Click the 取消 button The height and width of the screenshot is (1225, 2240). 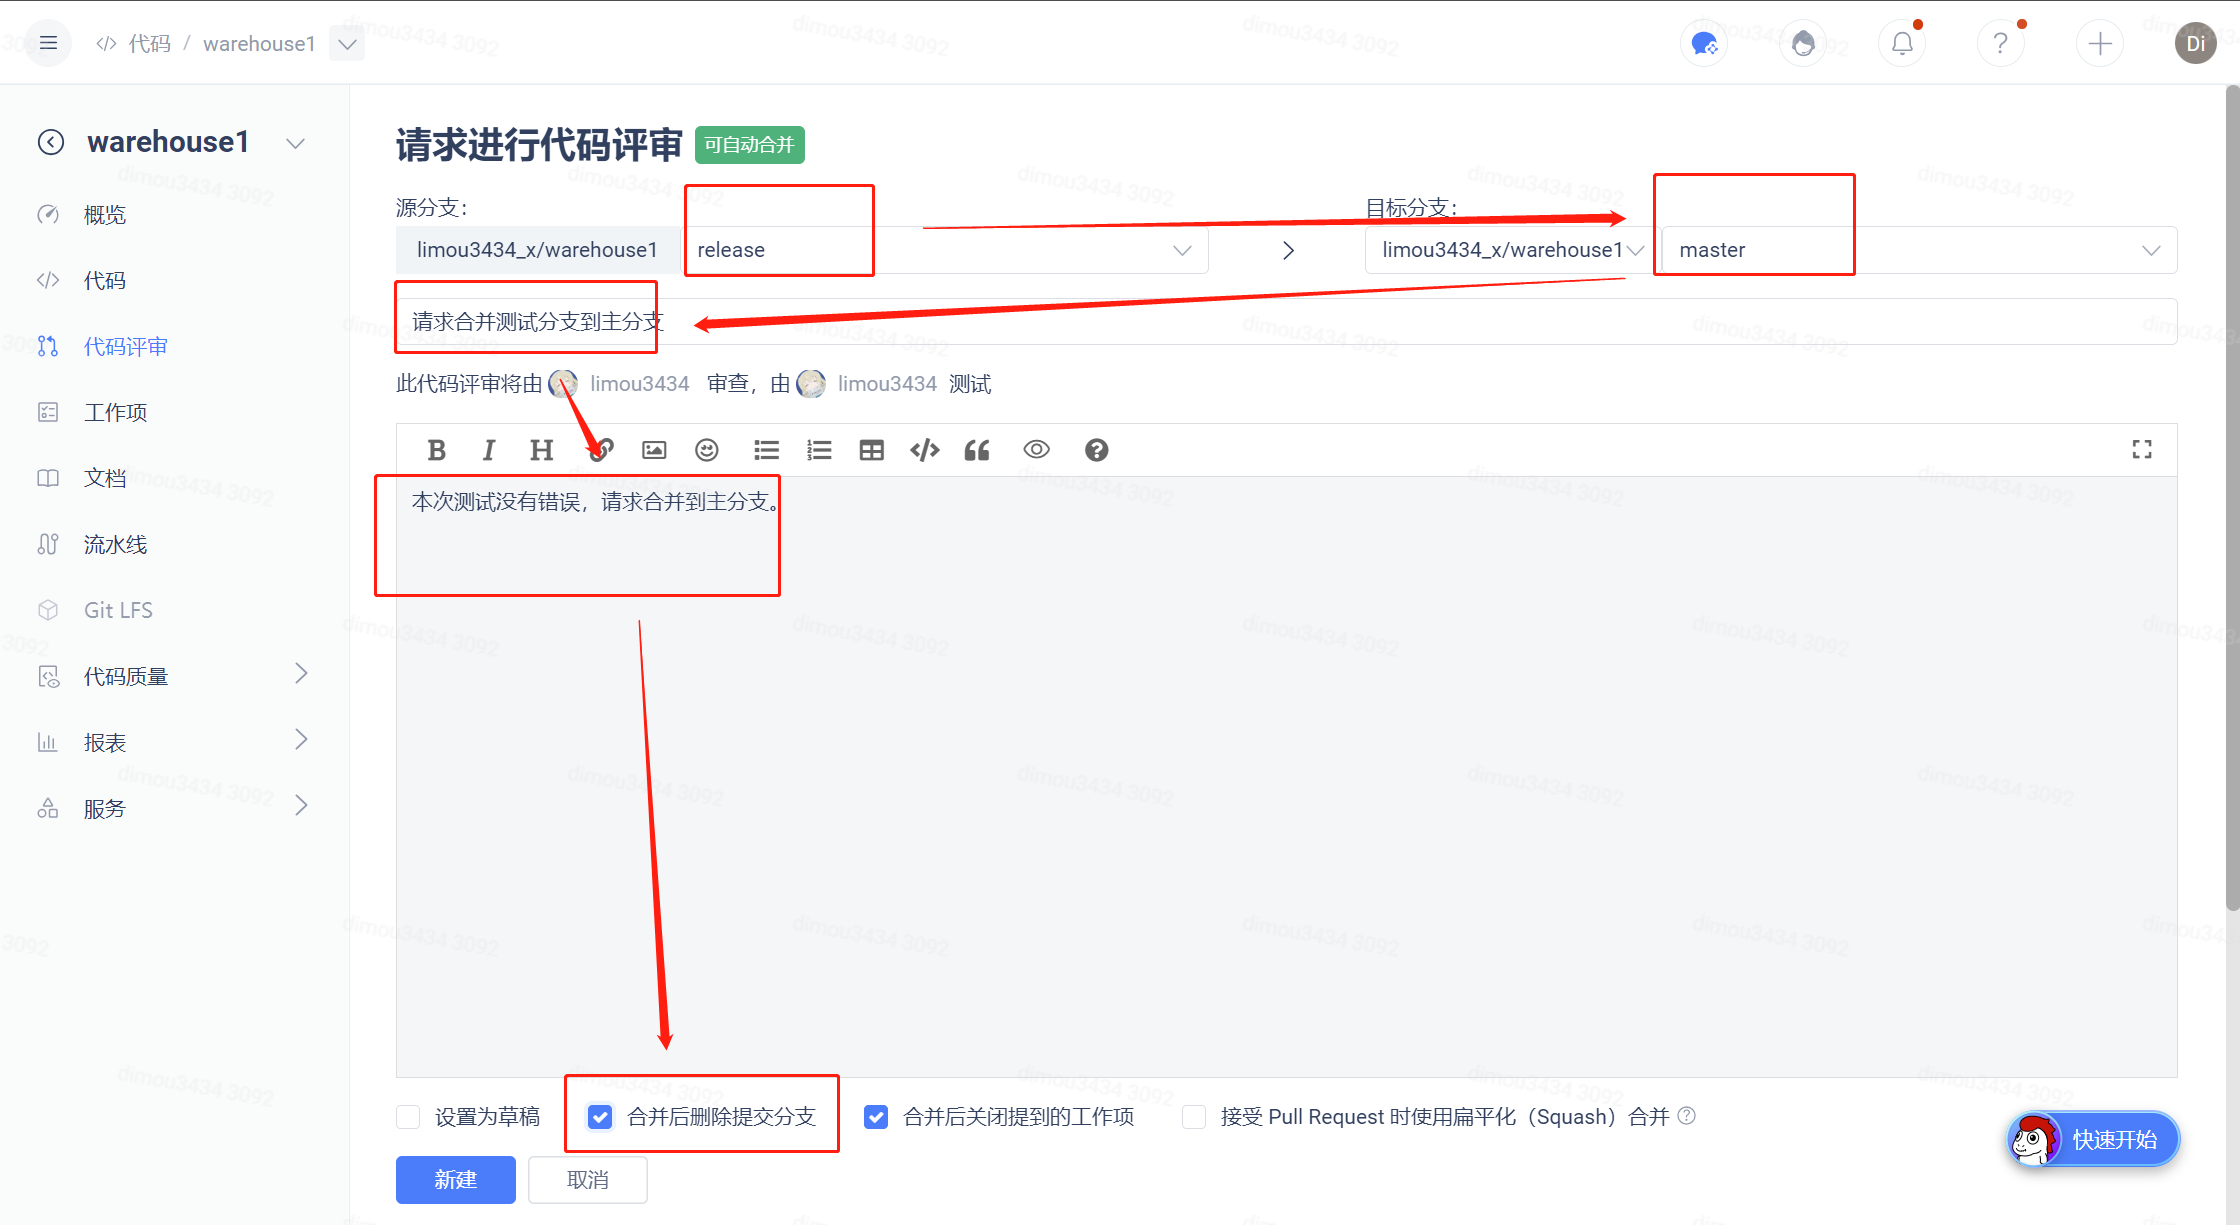click(587, 1180)
